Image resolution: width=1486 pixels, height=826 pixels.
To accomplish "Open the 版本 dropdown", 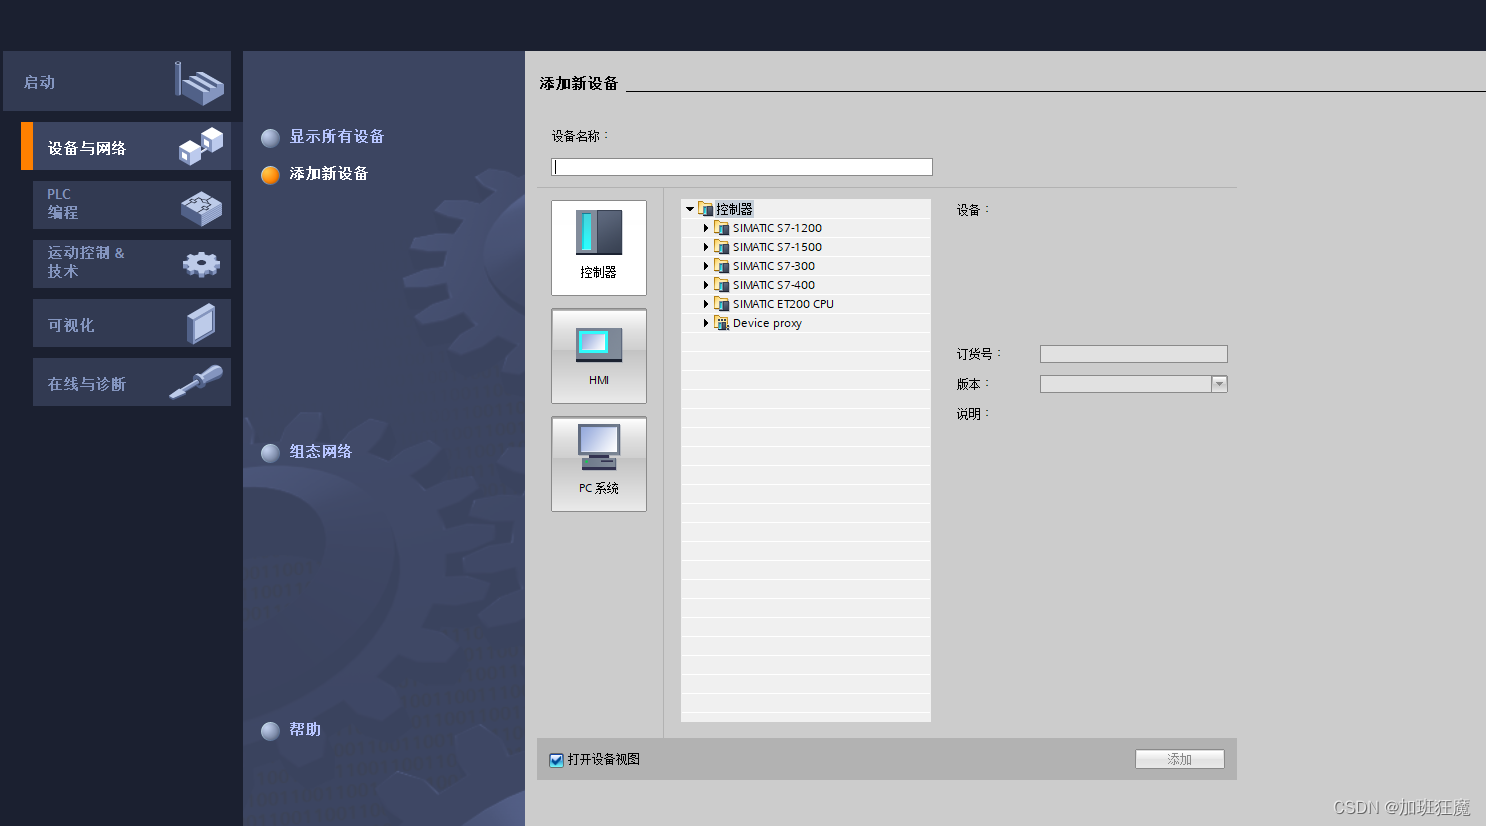I will [x=1219, y=383].
